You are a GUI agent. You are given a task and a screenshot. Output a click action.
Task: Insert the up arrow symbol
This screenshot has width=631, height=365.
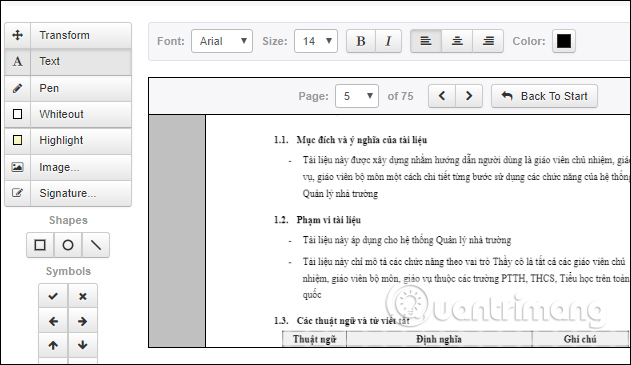(53, 345)
